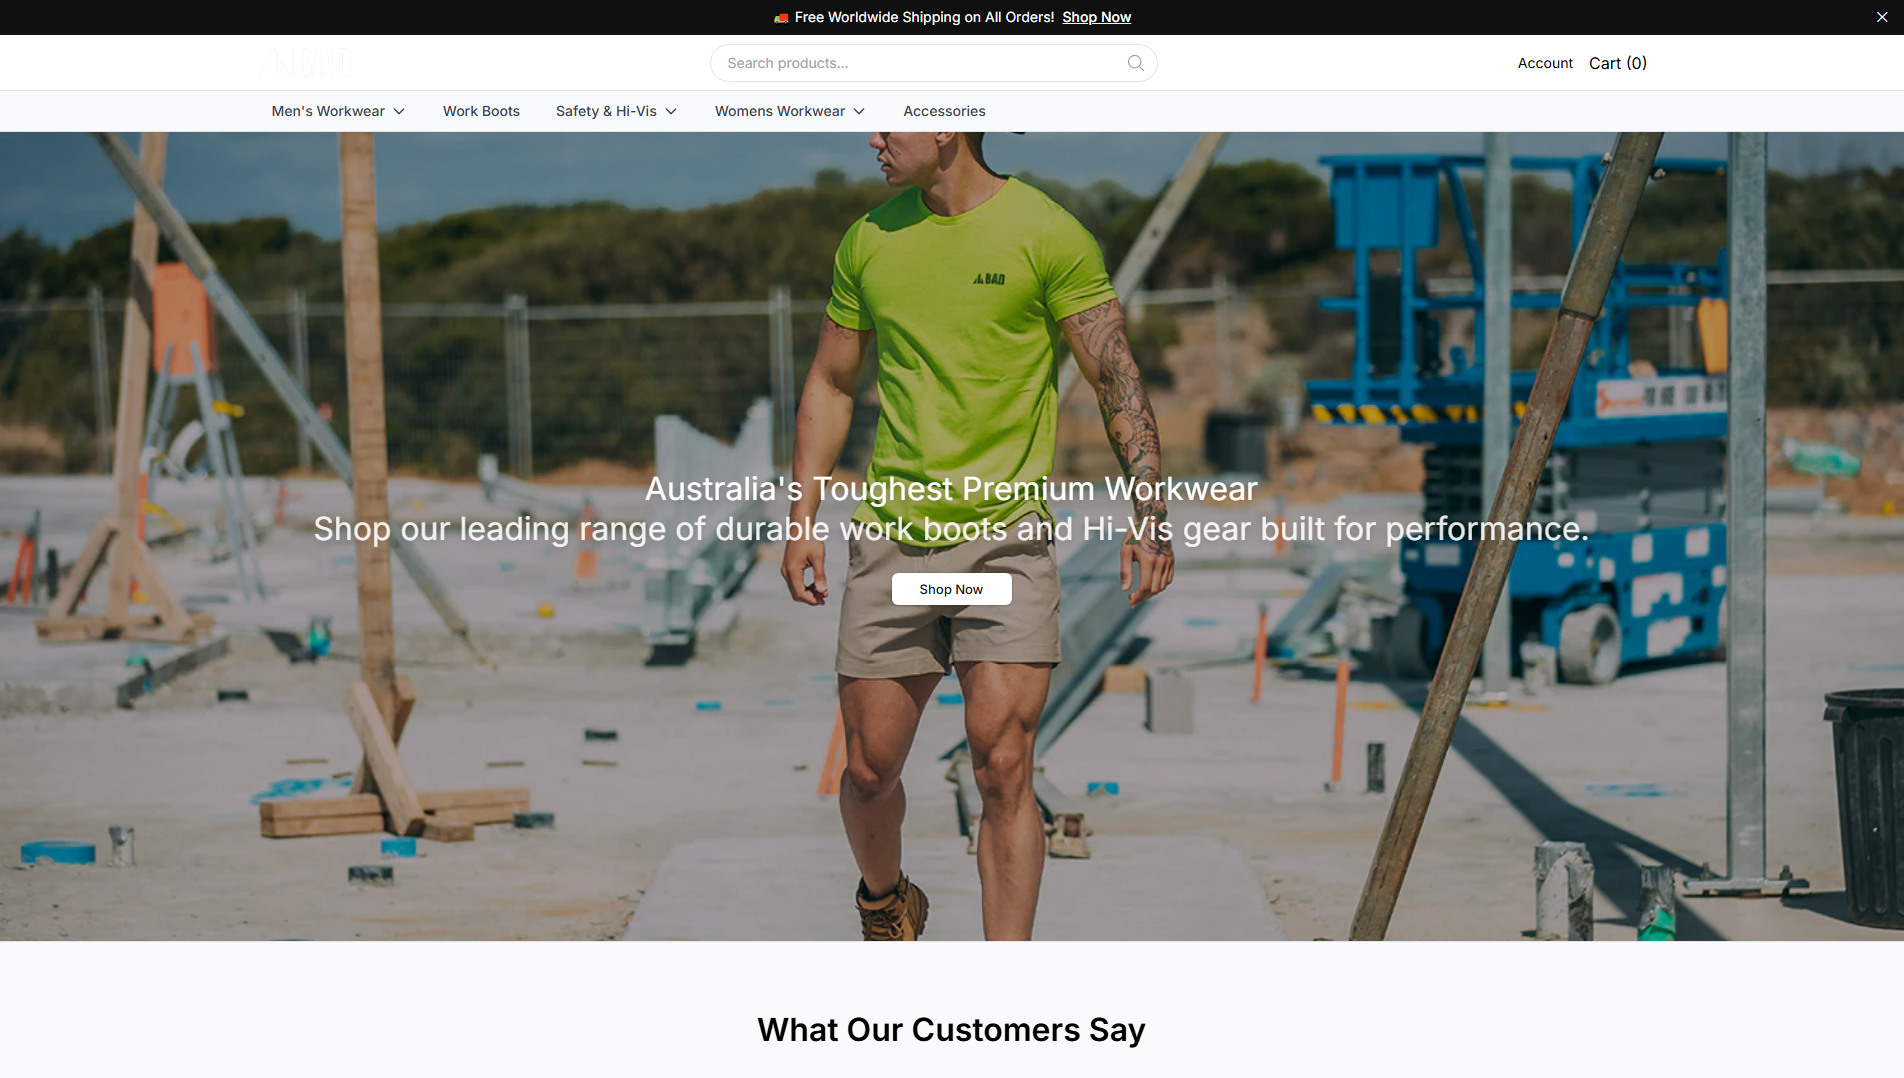Click the Shop Now link in banner
The width and height of the screenshot is (1904, 1078).
tap(1096, 17)
